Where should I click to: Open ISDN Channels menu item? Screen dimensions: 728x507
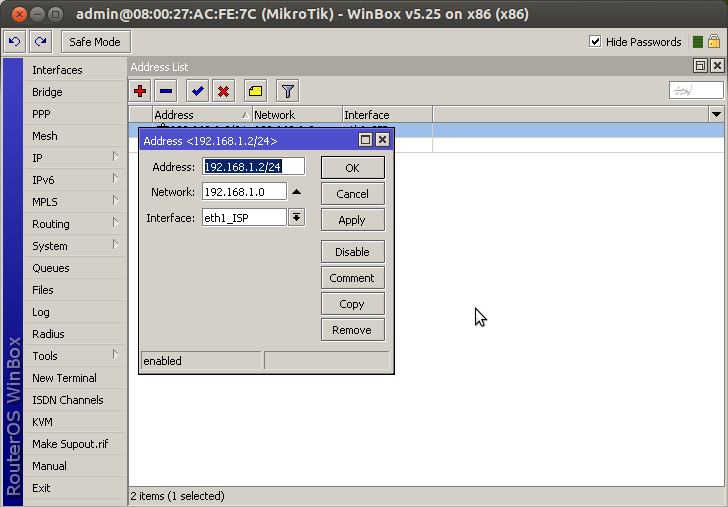click(74, 400)
